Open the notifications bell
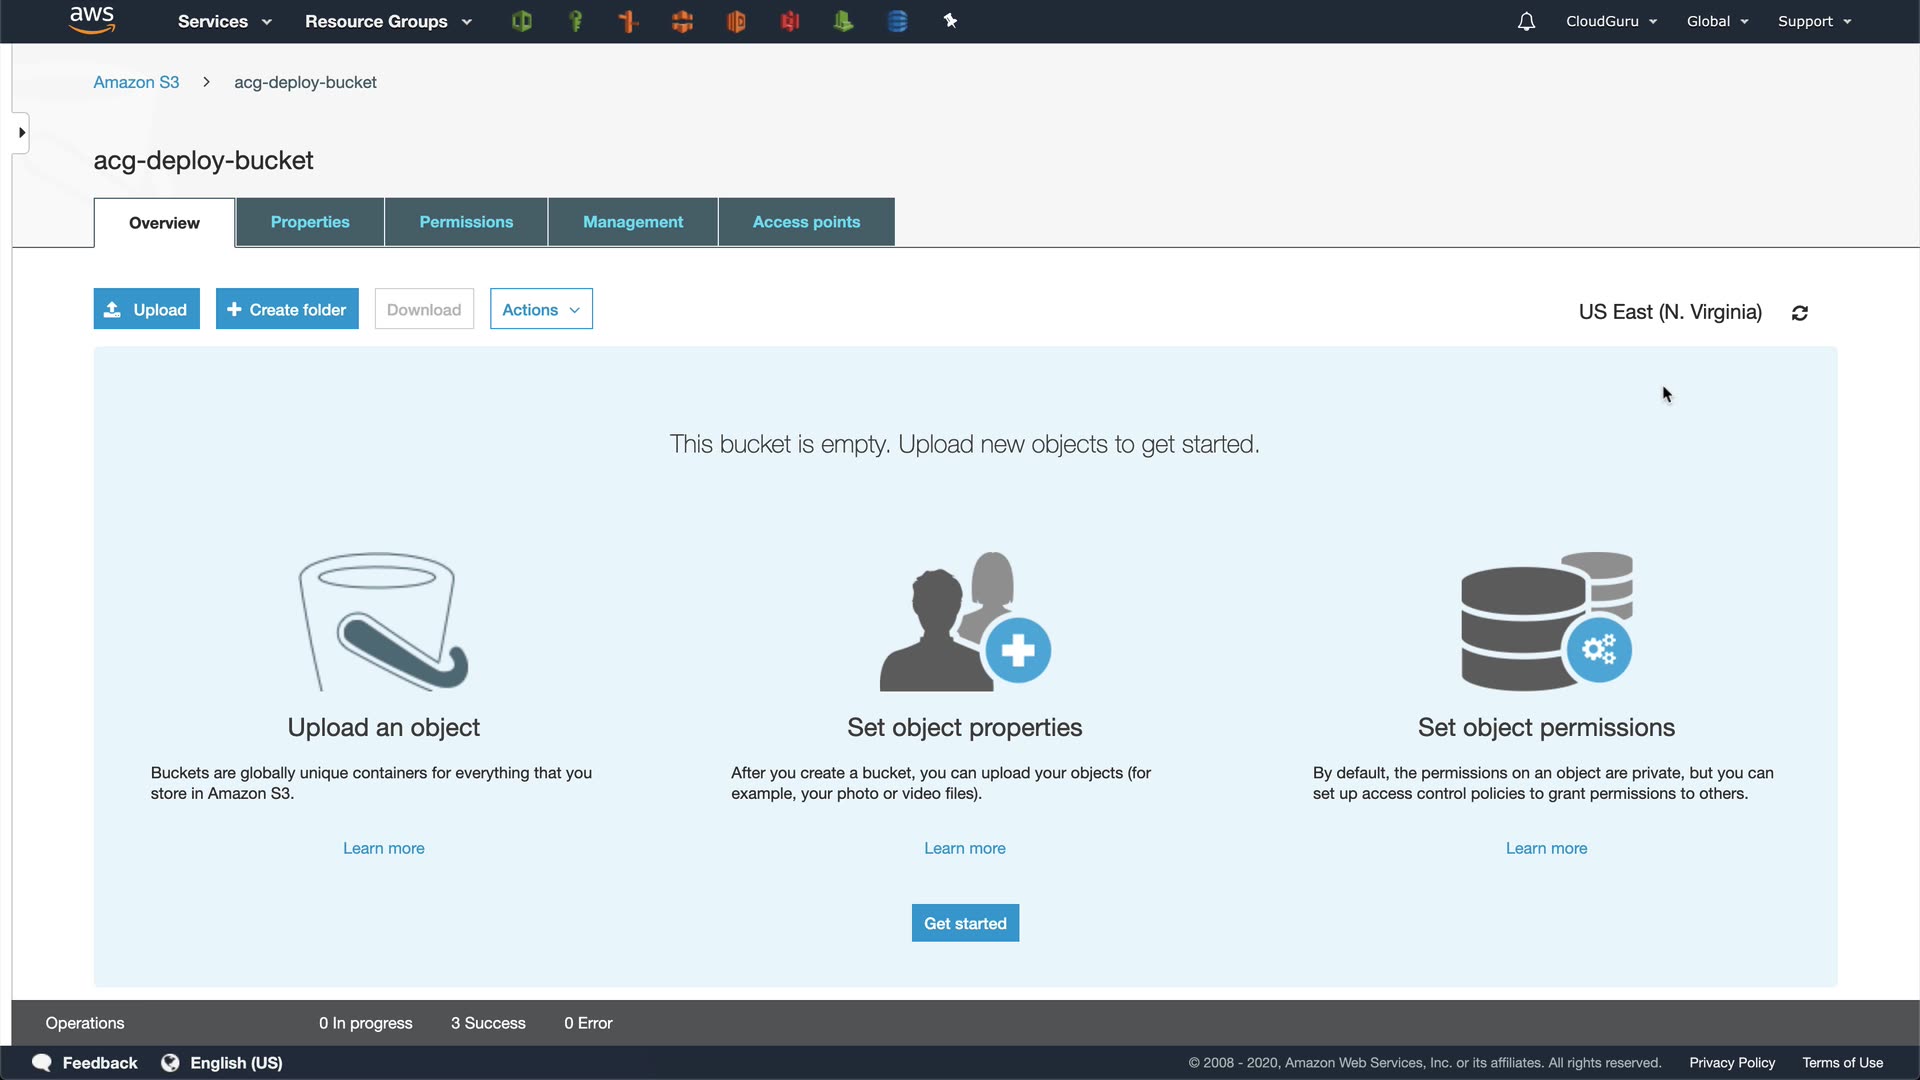The width and height of the screenshot is (1920, 1080). tap(1526, 21)
